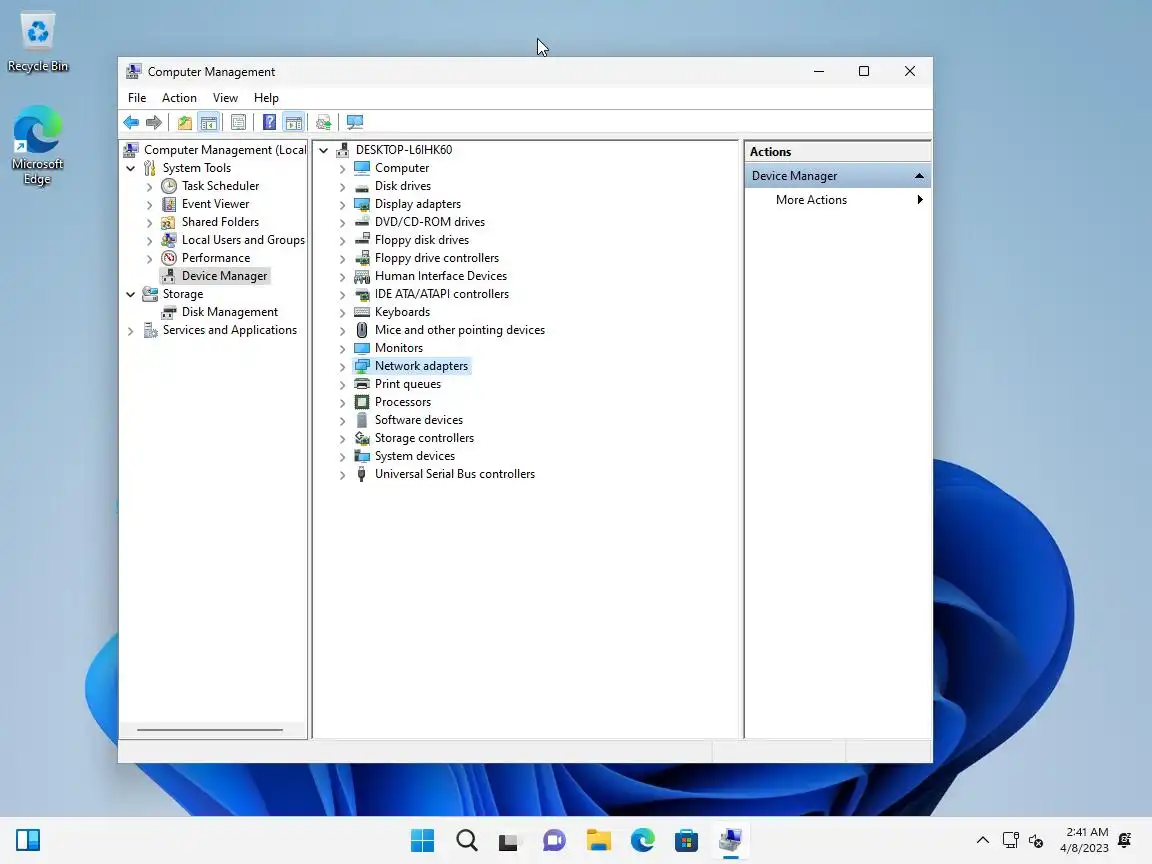1152x864 pixels.
Task: Click the console tree horizontal scrollbar
Action: [210, 730]
